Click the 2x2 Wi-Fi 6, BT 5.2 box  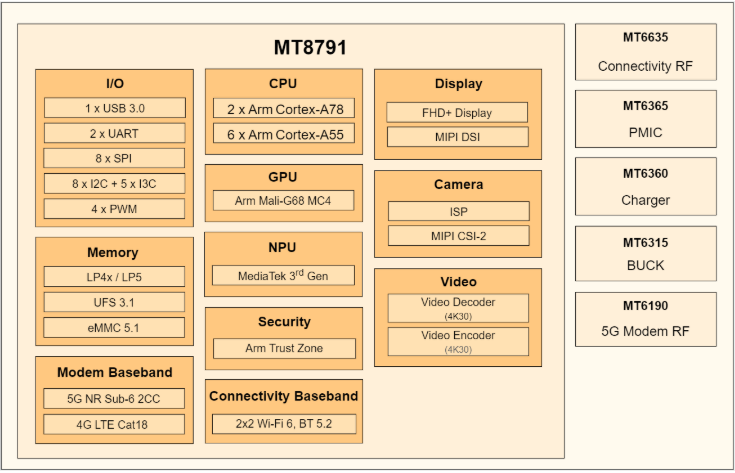[283, 424]
